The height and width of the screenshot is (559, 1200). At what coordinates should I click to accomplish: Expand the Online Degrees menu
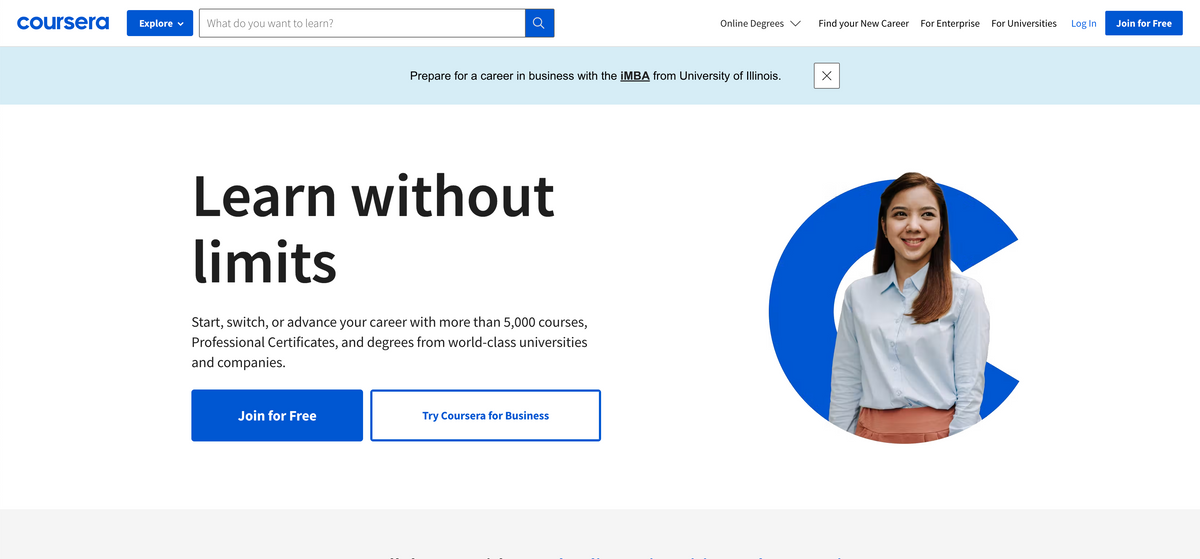point(760,23)
